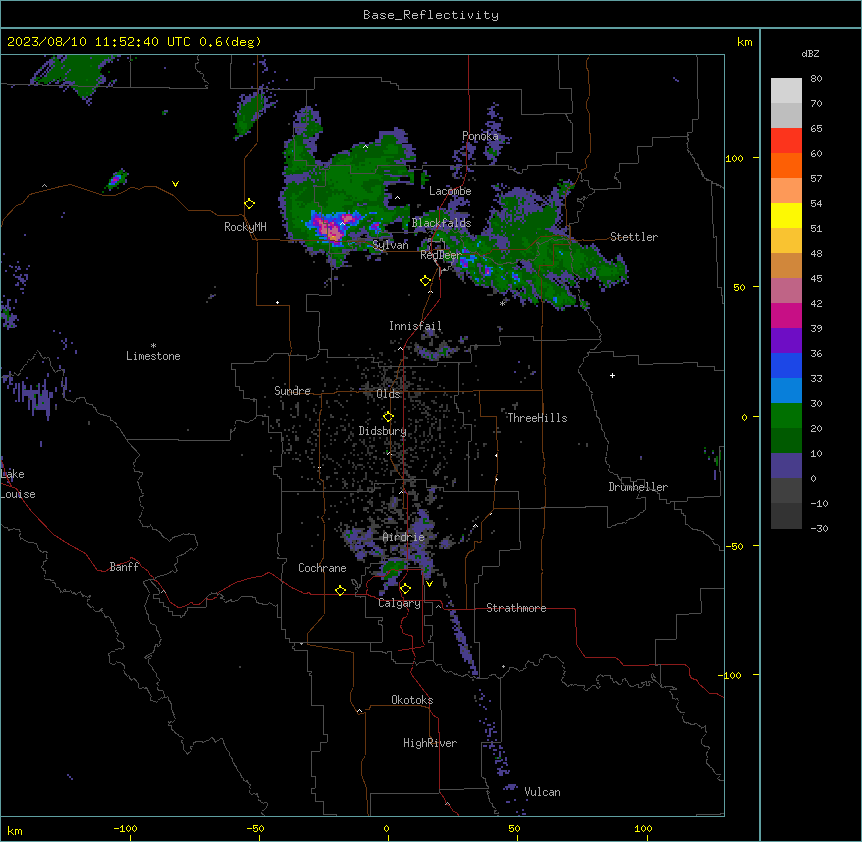Click the Olds label

[388, 394]
